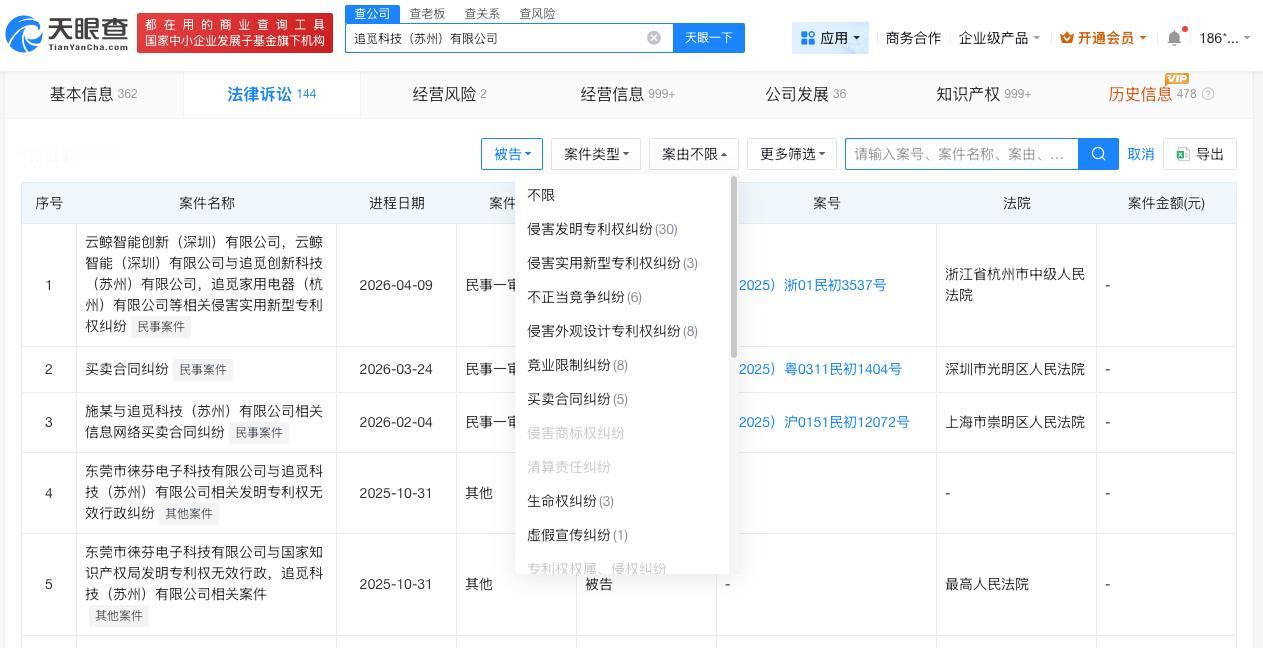Click the 导出 export button
This screenshot has width=1263, height=648.
pos(1200,154)
